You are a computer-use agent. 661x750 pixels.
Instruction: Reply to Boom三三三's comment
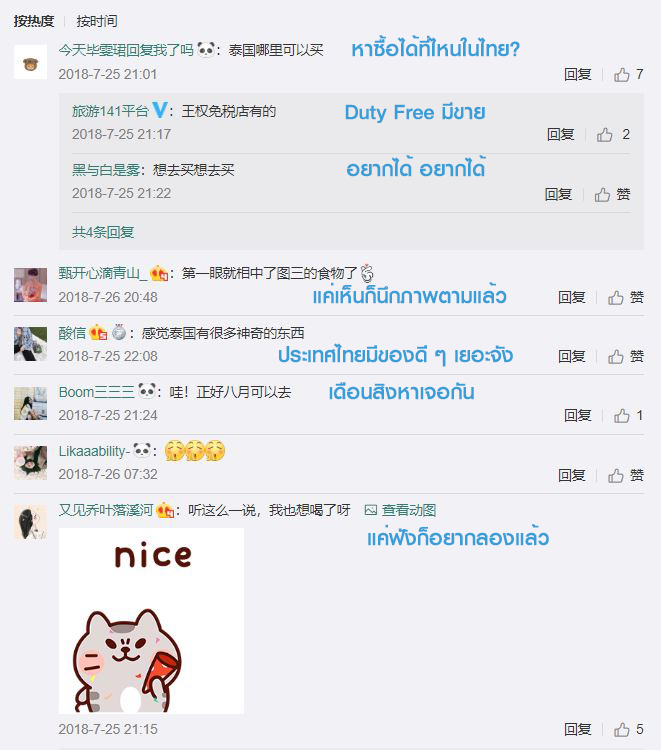point(577,416)
